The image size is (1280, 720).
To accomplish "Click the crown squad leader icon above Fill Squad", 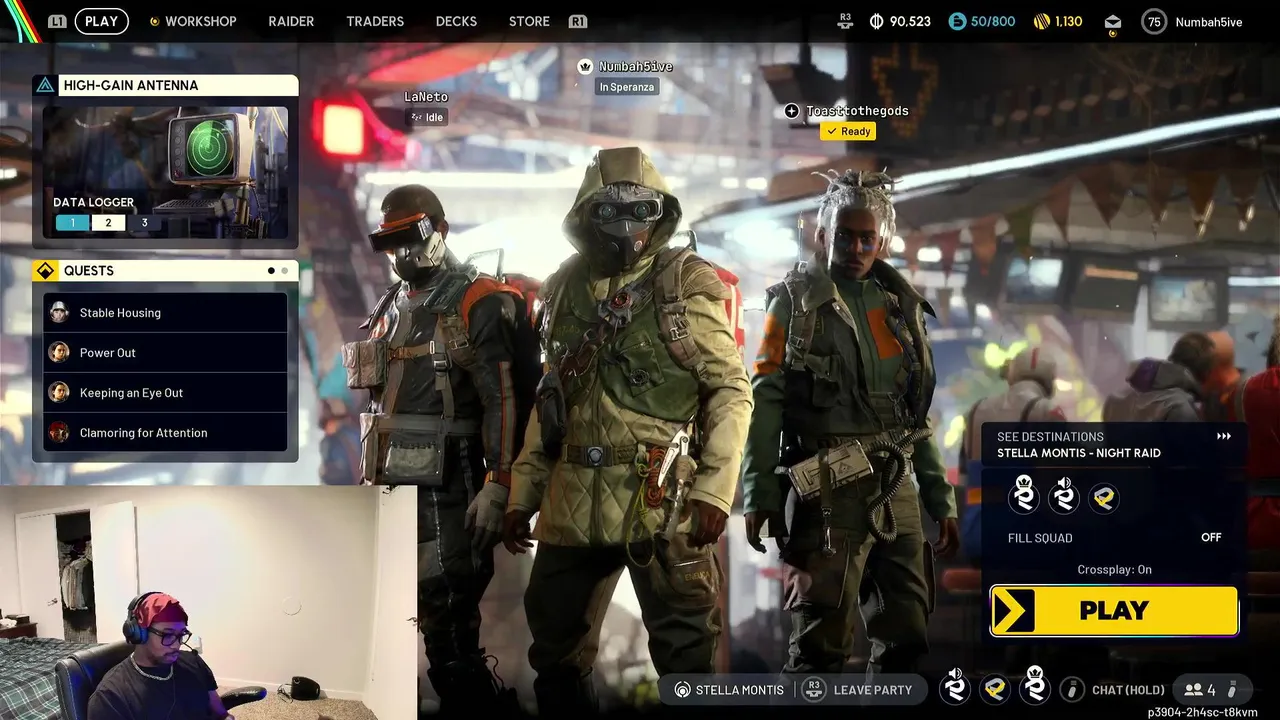I will click(x=1023, y=495).
